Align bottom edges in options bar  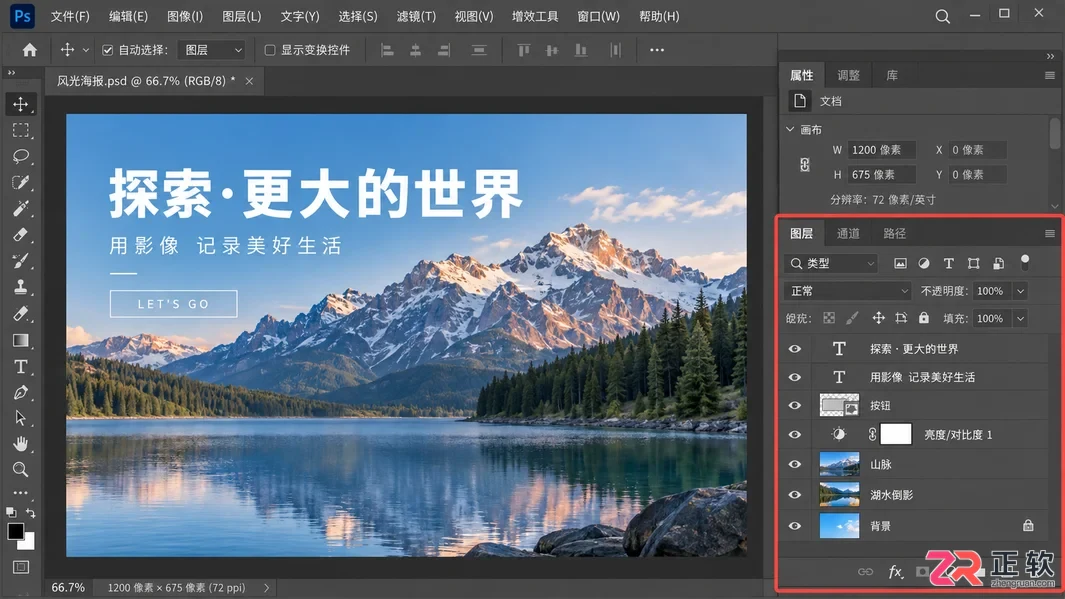tap(581, 50)
